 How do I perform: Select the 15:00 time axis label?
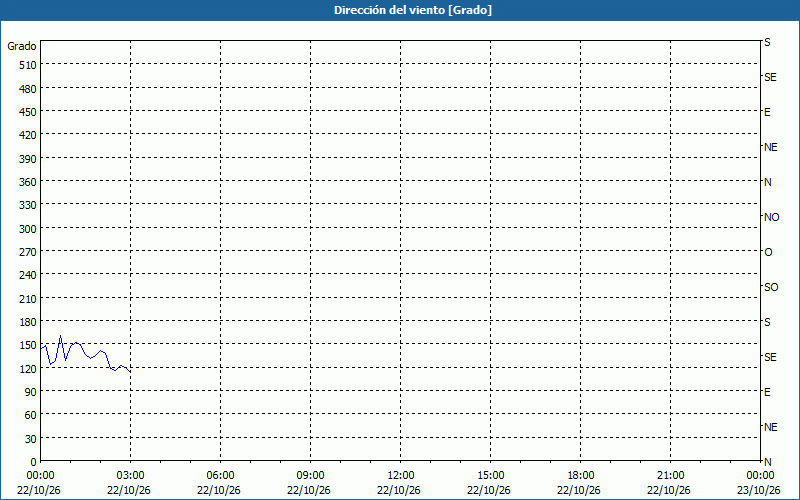(x=490, y=476)
